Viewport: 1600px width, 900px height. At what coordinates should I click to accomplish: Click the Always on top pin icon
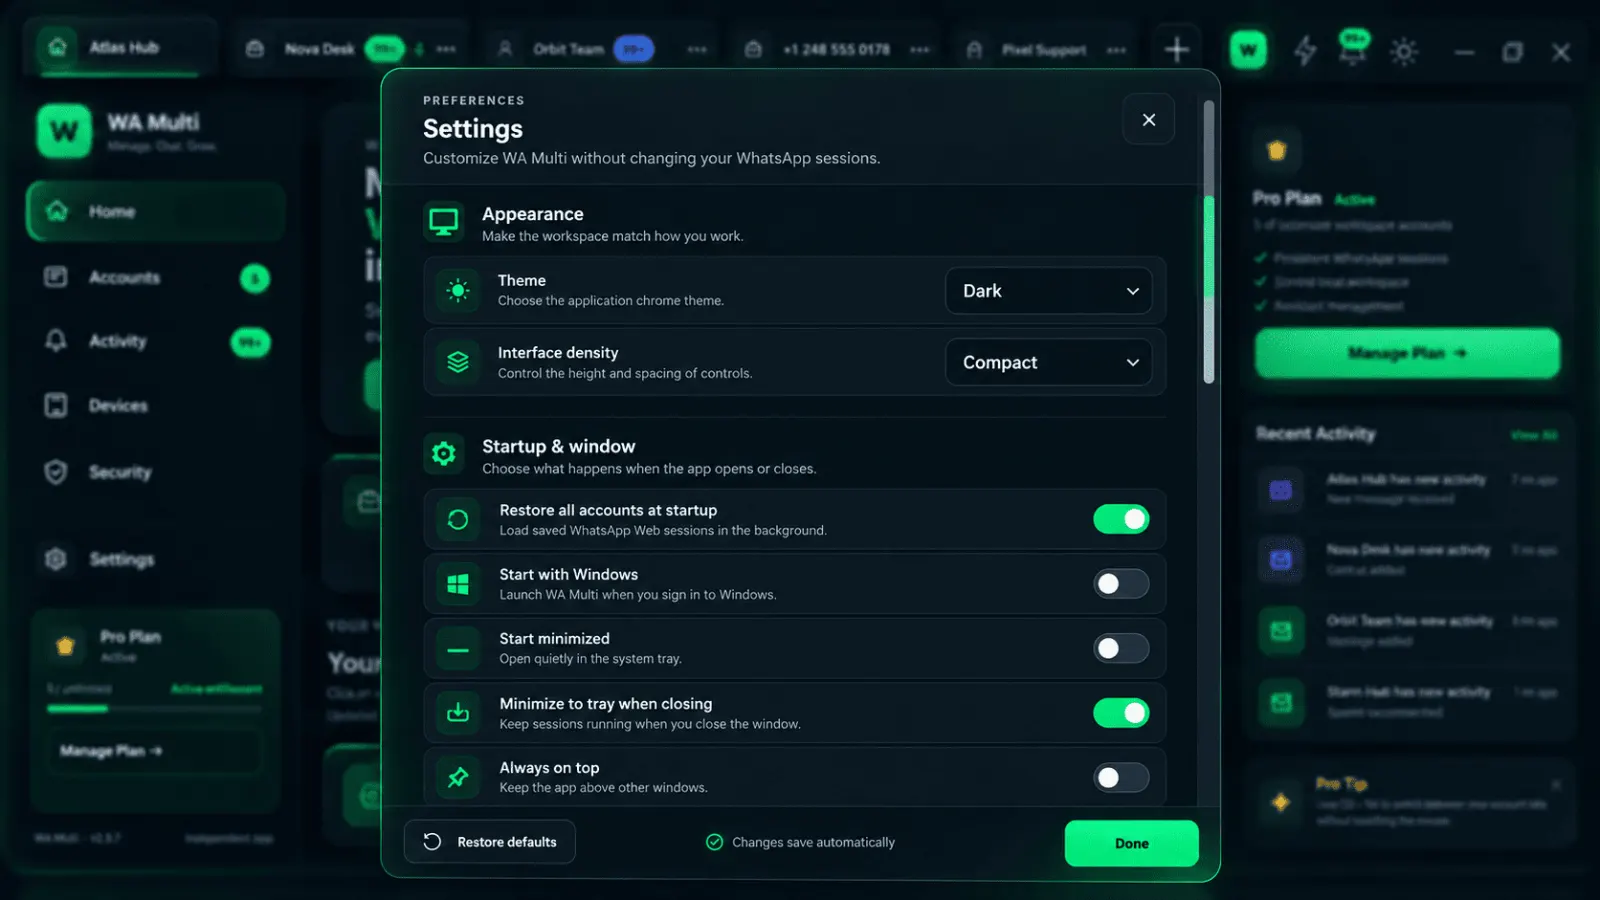458,778
